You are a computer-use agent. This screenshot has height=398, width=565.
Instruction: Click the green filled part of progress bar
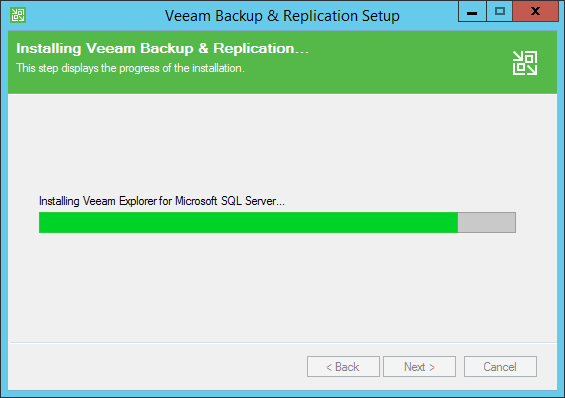tap(248, 223)
